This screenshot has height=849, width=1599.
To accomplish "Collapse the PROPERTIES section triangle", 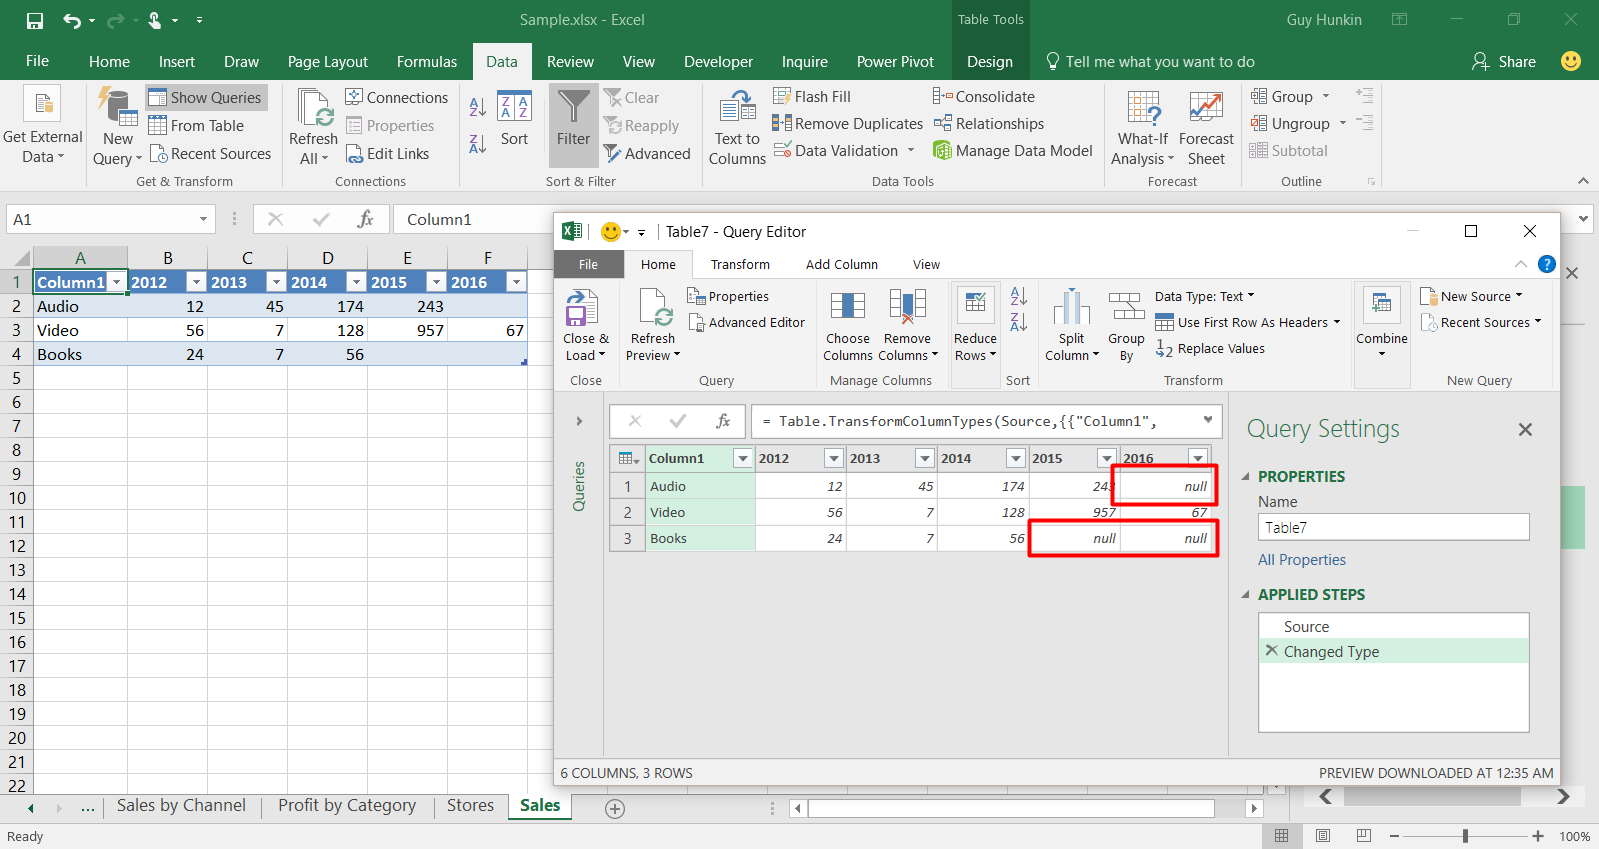I will click(x=1246, y=477).
